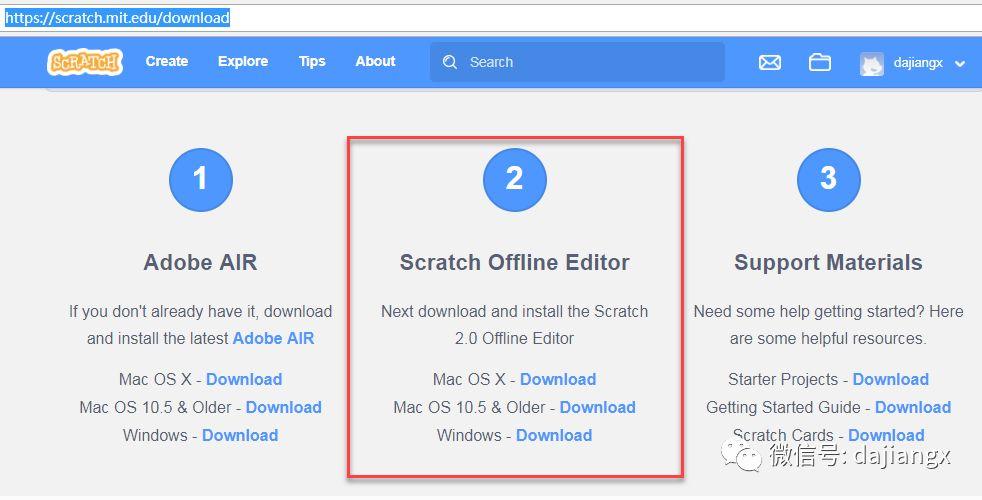Expand the dajiangx account dropdown arrow
The height and width of the screenshot is (500, 982).
(960, 63)
